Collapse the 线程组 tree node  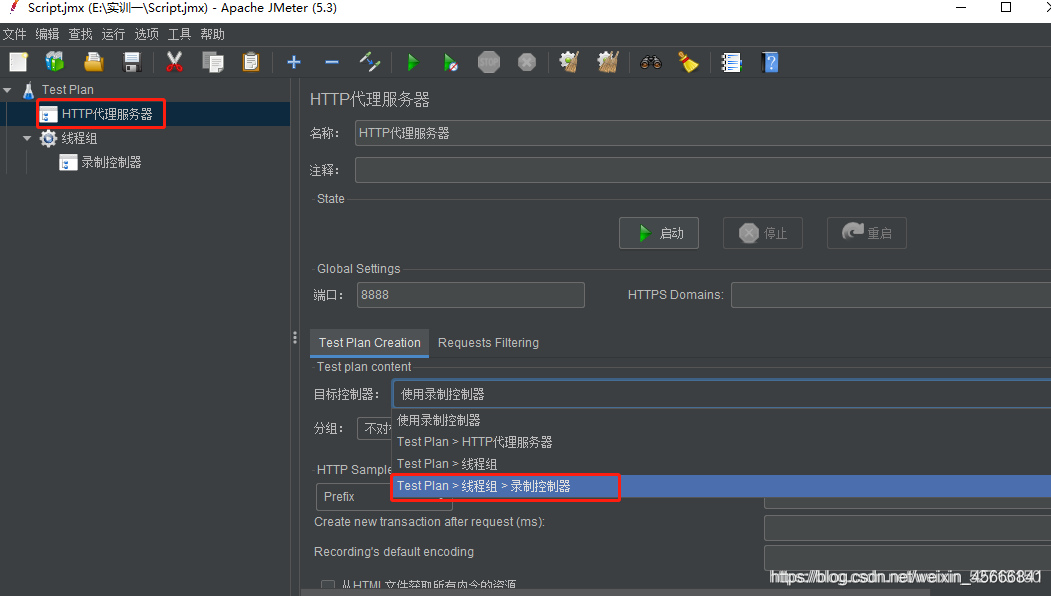point(27,138)
